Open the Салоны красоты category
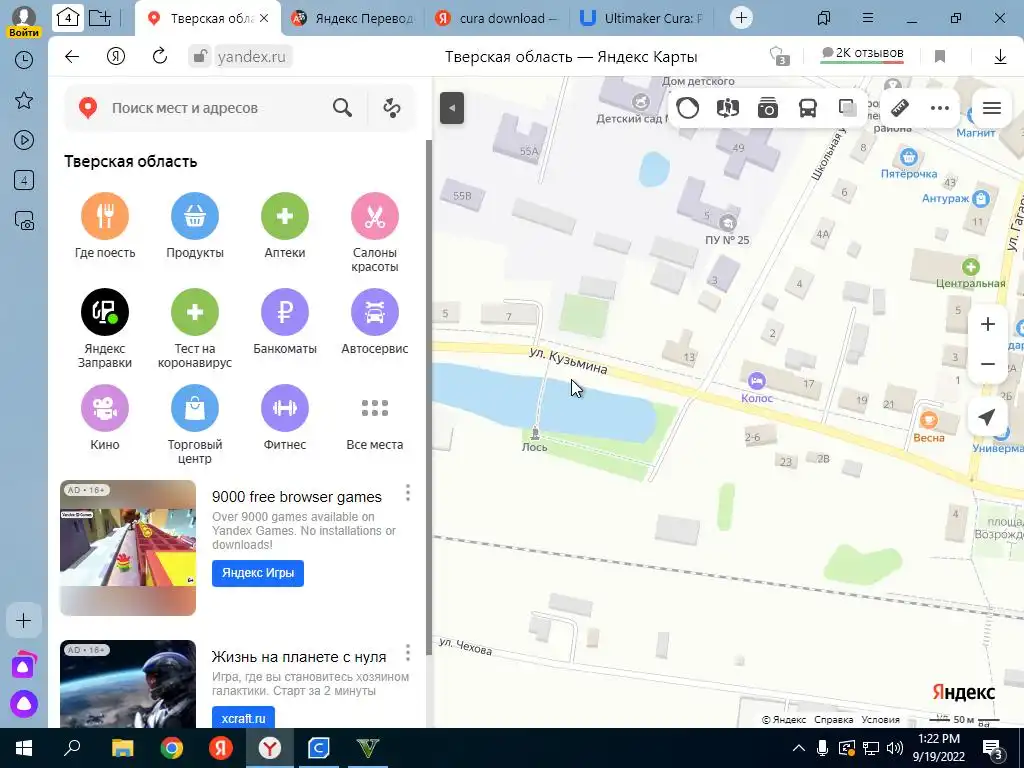Screen dimensions: 1024x768 pyautogui.click(x=375, y=232)
